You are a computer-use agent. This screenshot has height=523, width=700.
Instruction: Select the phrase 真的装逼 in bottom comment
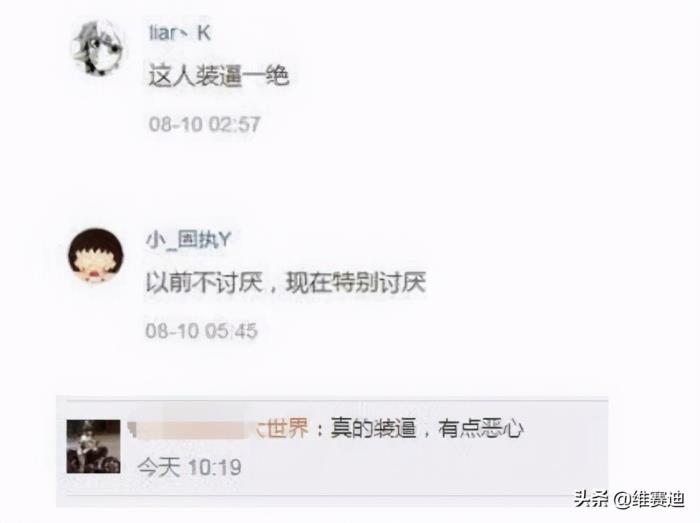click(373, 429)
